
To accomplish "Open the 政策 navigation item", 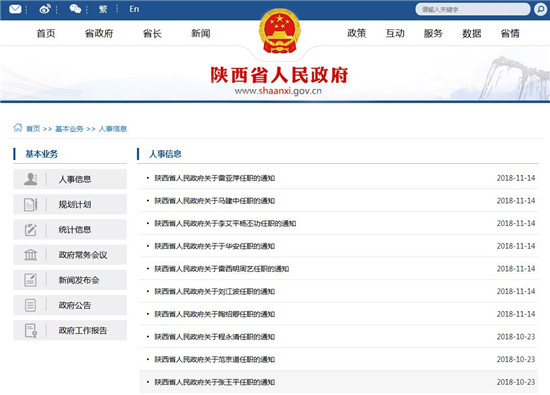I will [356, 34].
